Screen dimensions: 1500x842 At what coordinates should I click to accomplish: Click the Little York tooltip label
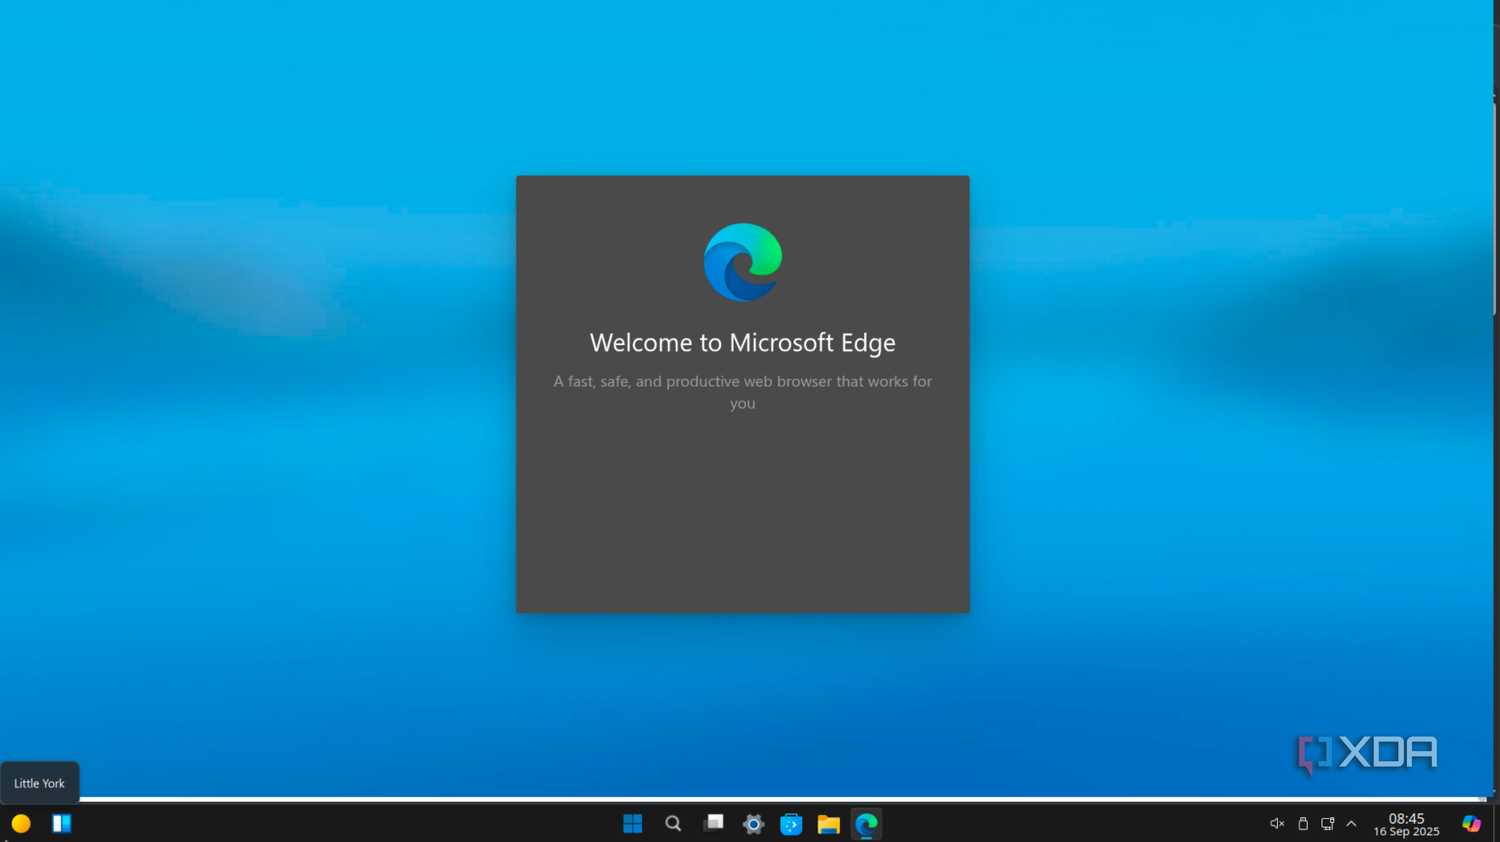click(x=39, y=783)
